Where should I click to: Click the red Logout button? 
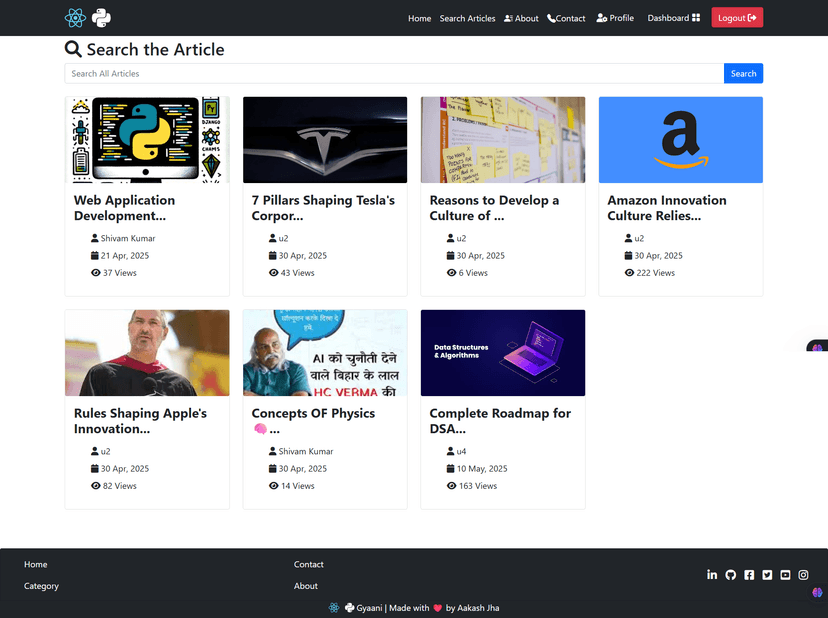pyautogui.click(x=737, y=17)
